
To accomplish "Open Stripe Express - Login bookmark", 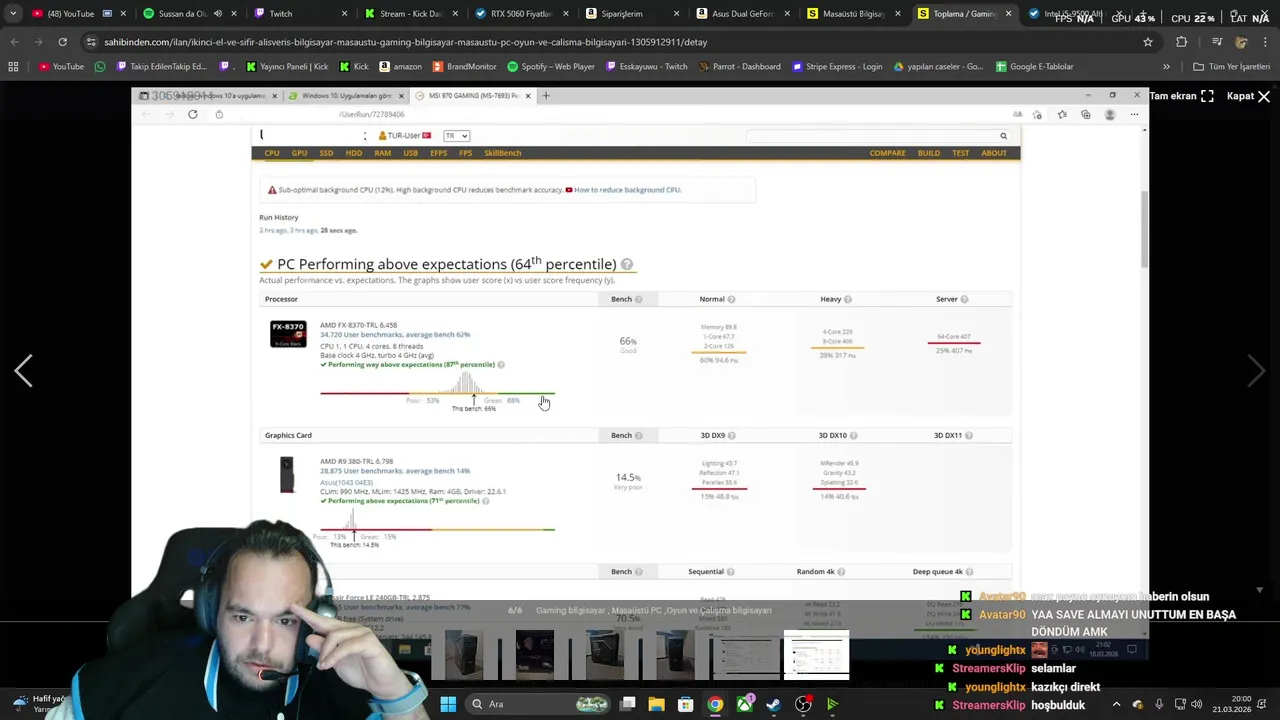I will [x=837, y=67].
